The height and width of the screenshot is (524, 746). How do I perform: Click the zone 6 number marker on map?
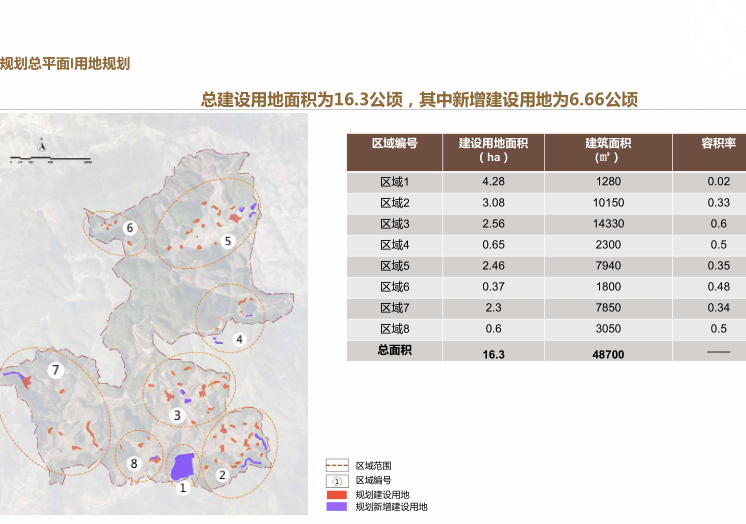(x=129, y=228)
